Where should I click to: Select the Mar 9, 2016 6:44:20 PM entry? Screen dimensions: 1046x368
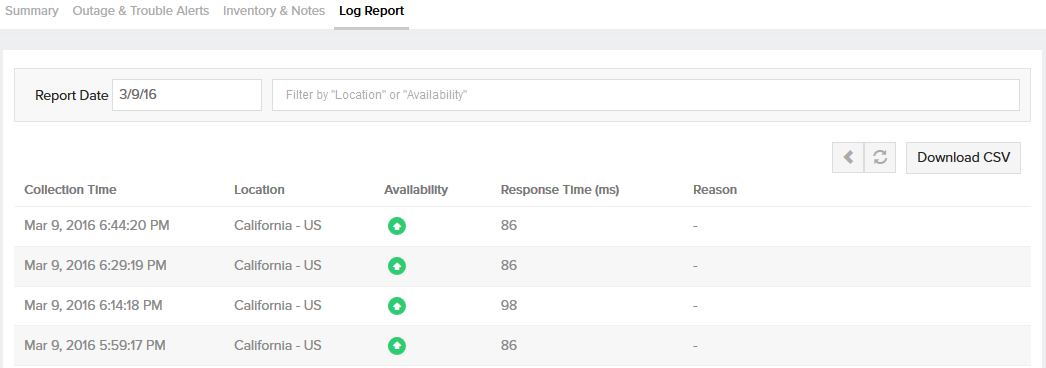pos(523,226)
